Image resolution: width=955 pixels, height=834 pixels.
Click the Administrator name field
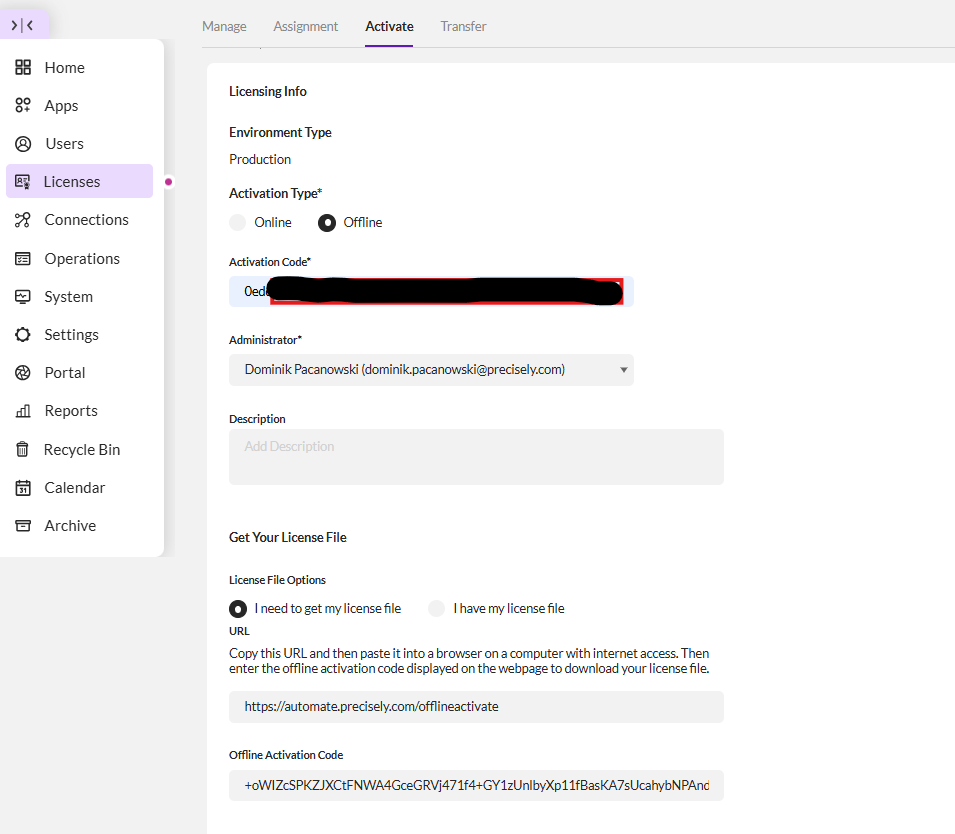point(431,370)
